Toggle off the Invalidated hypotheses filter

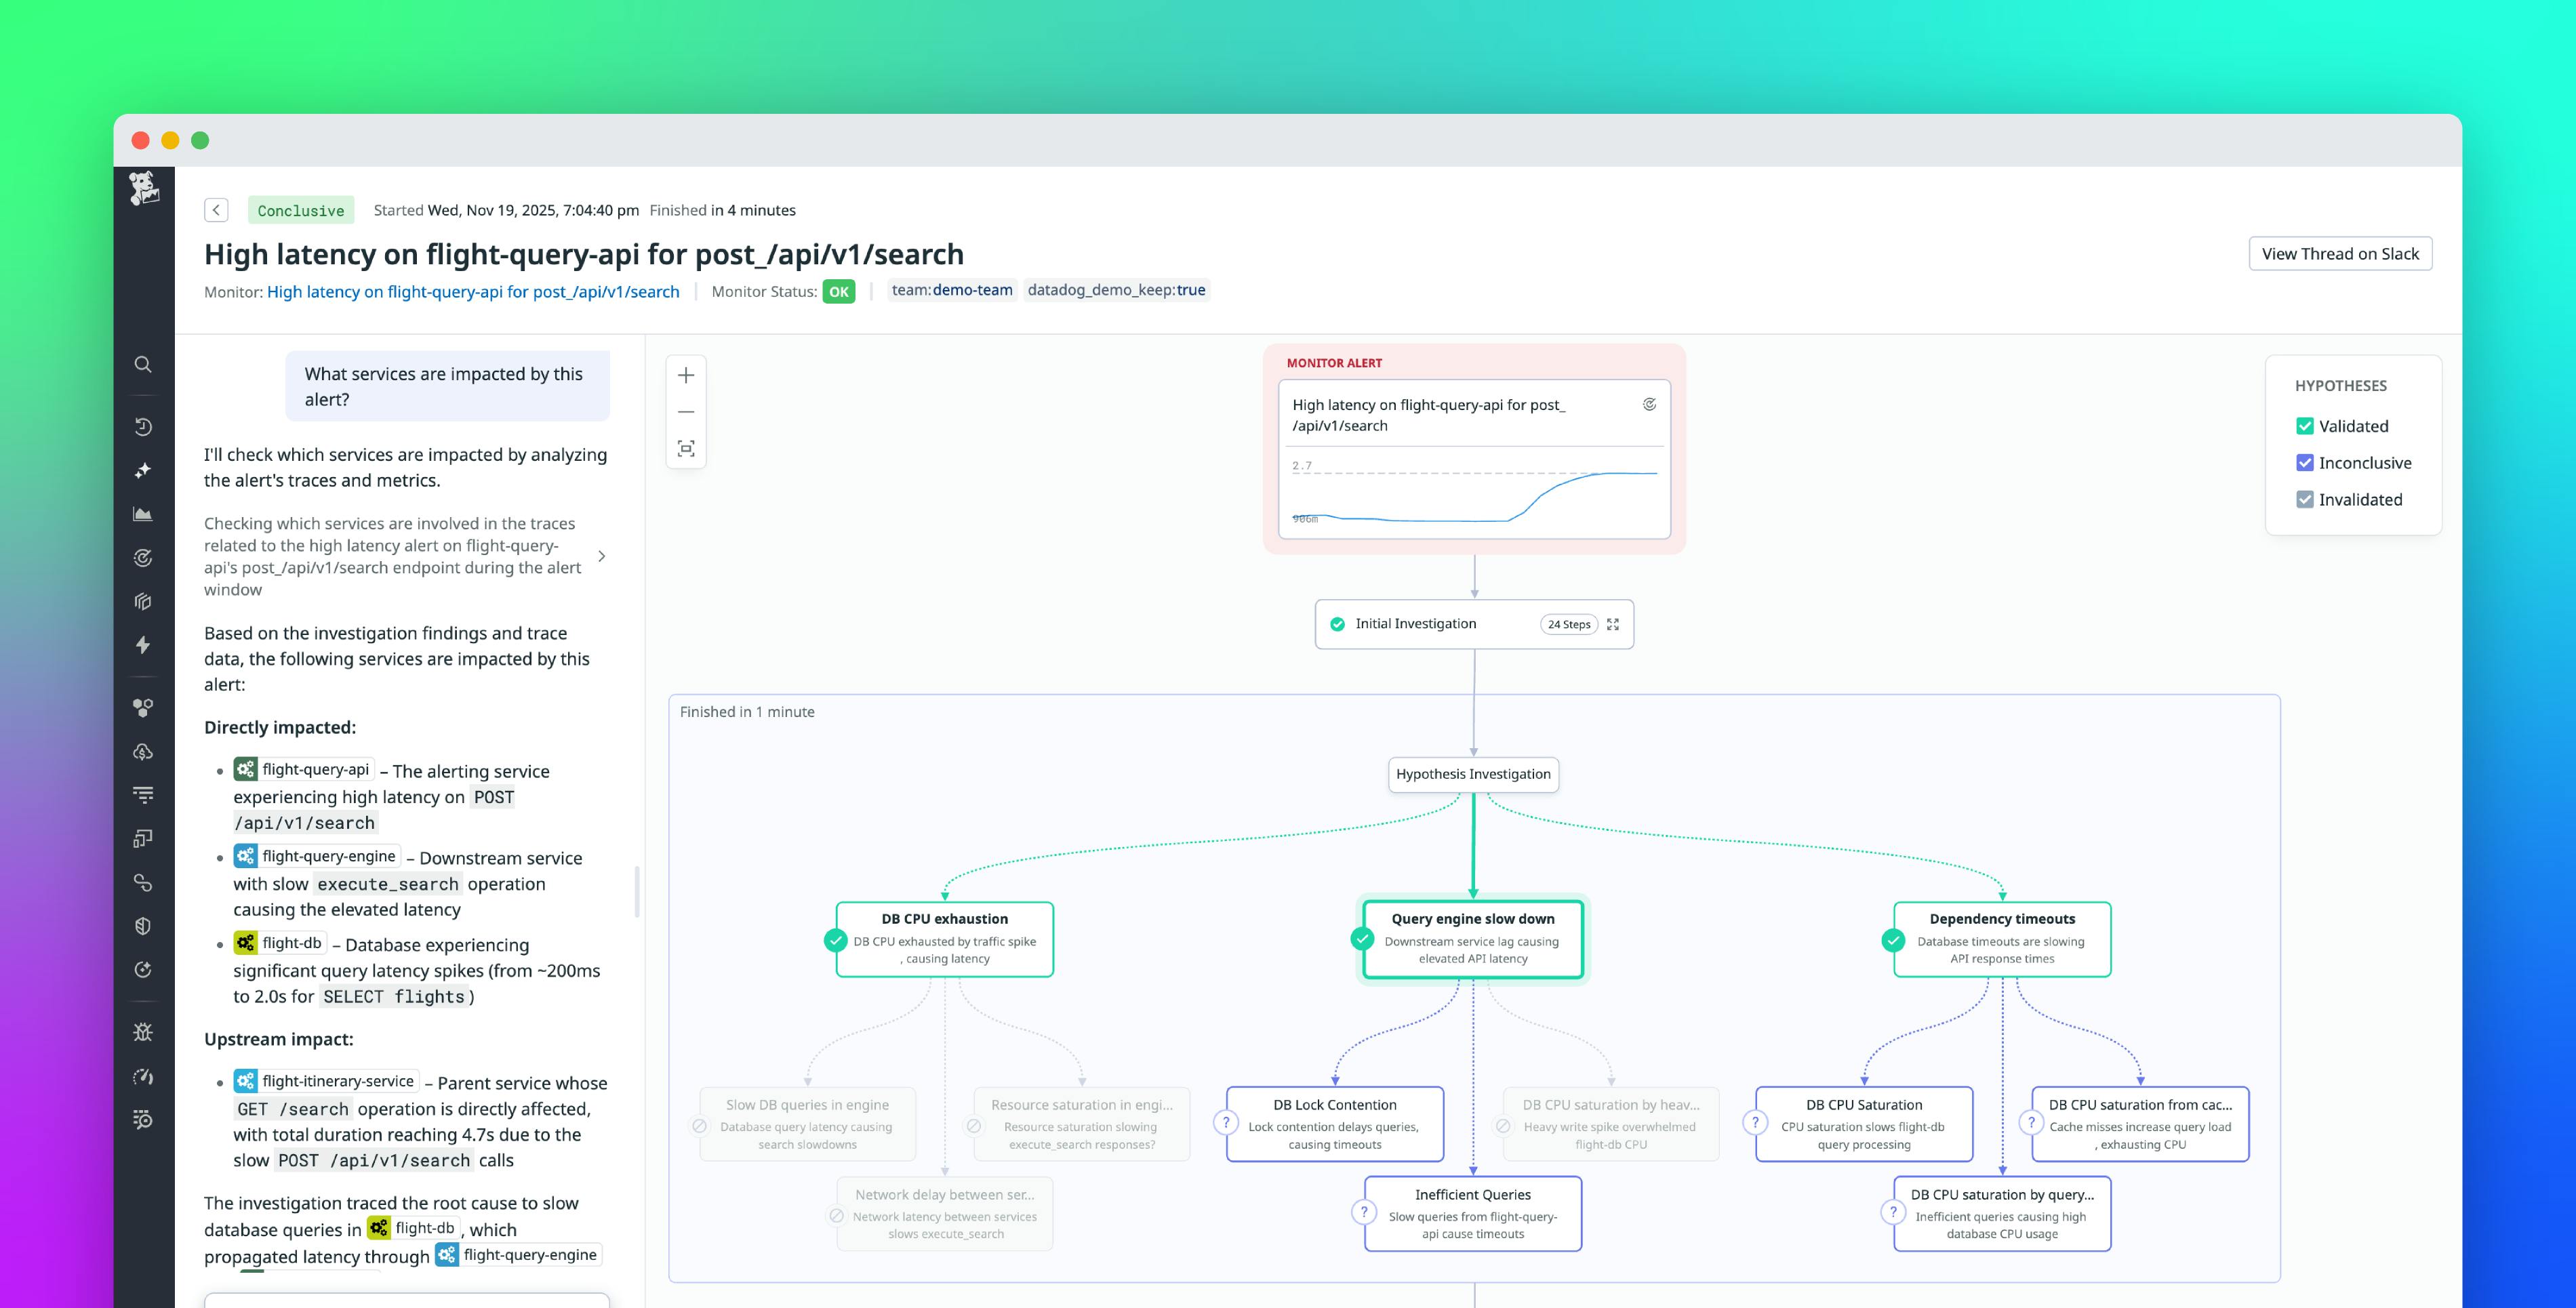[x=2305, y=499]
